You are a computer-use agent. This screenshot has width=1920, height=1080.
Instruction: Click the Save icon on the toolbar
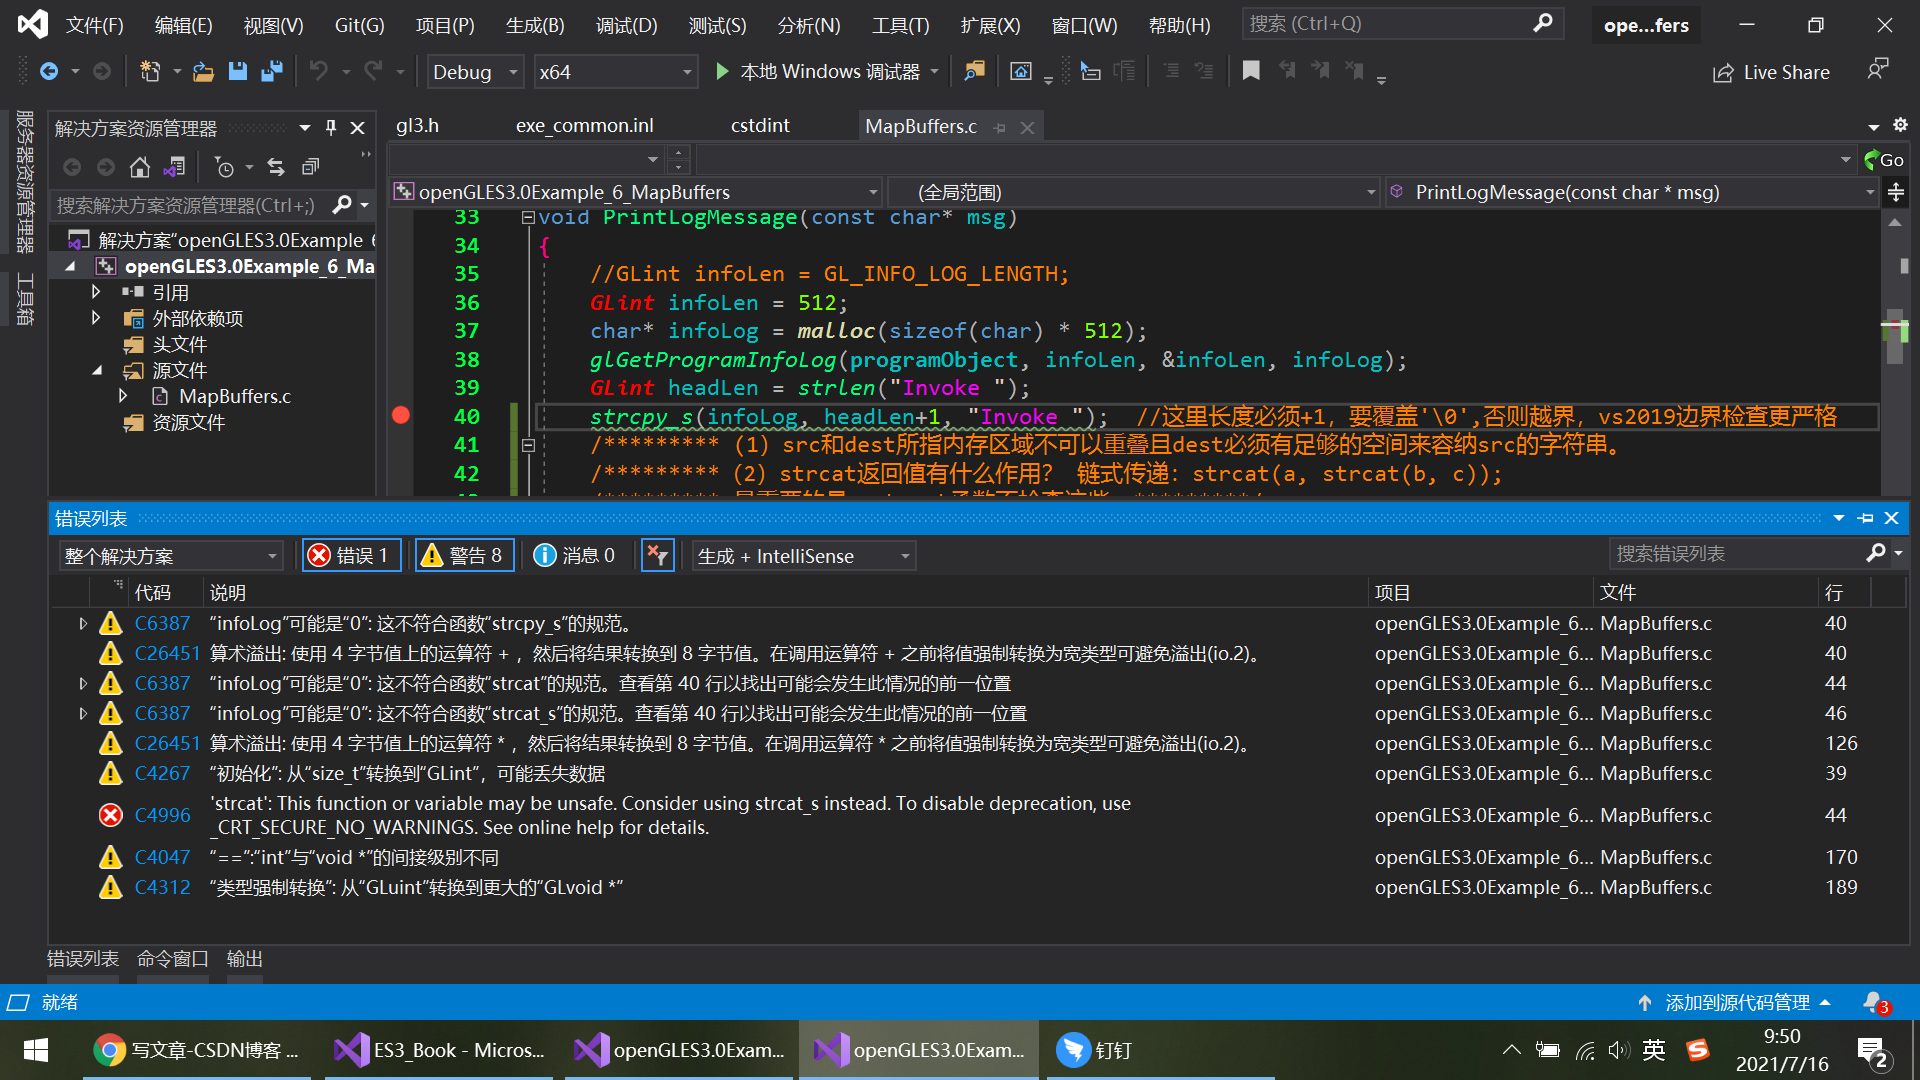coord(238,71)
